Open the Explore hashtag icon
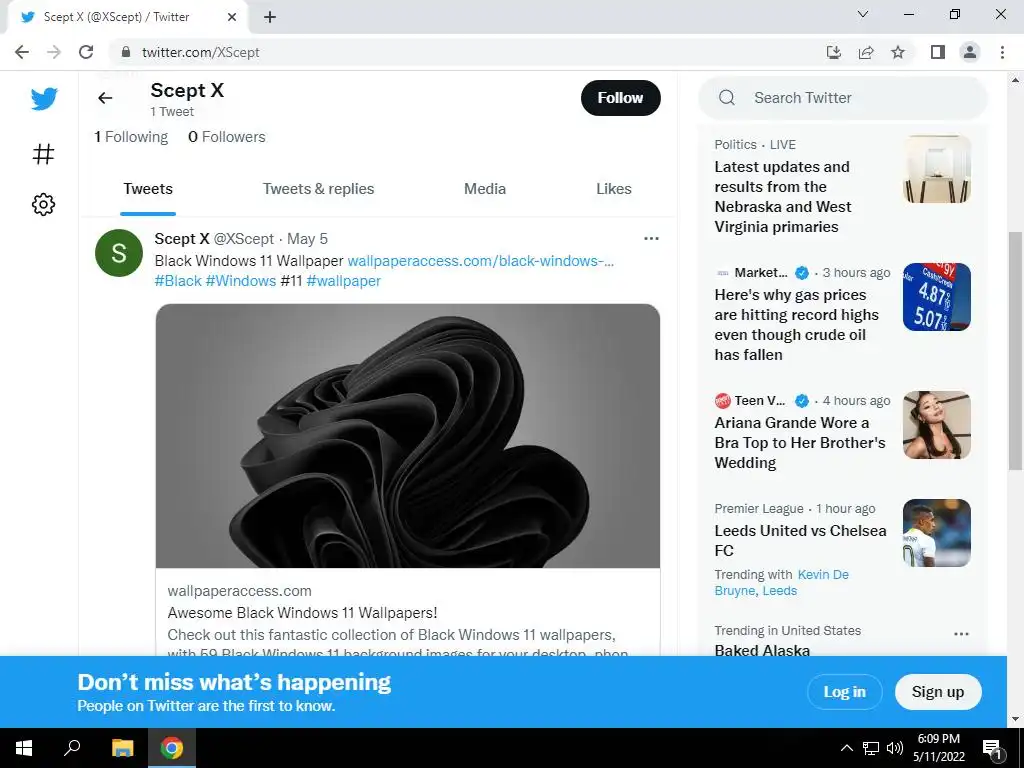The image size is (1024, 768). (x=44, y=154)
